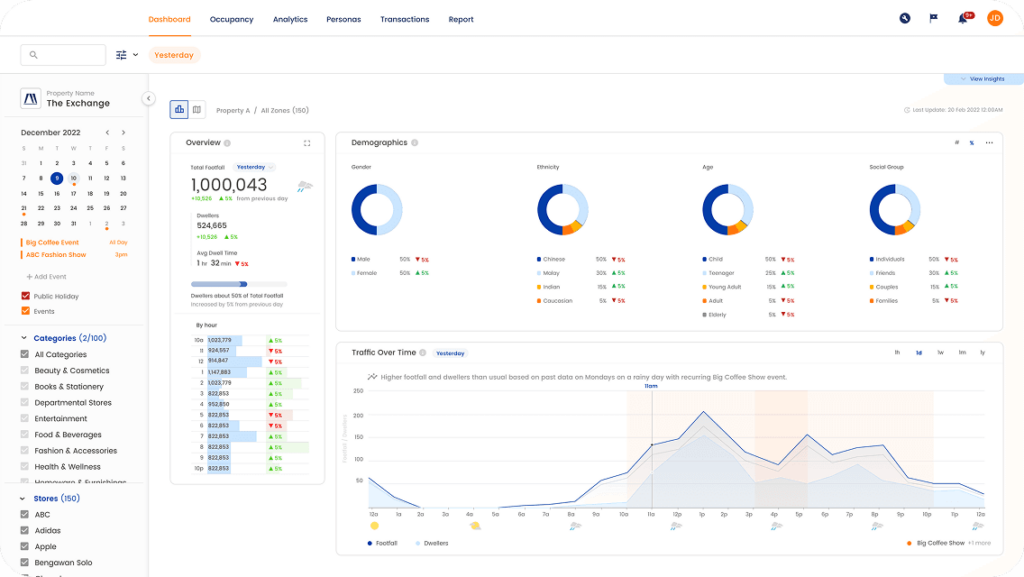Open the JD user avatar menu
The width and height of the screenshot is (1024, 577).
[994, 18]
